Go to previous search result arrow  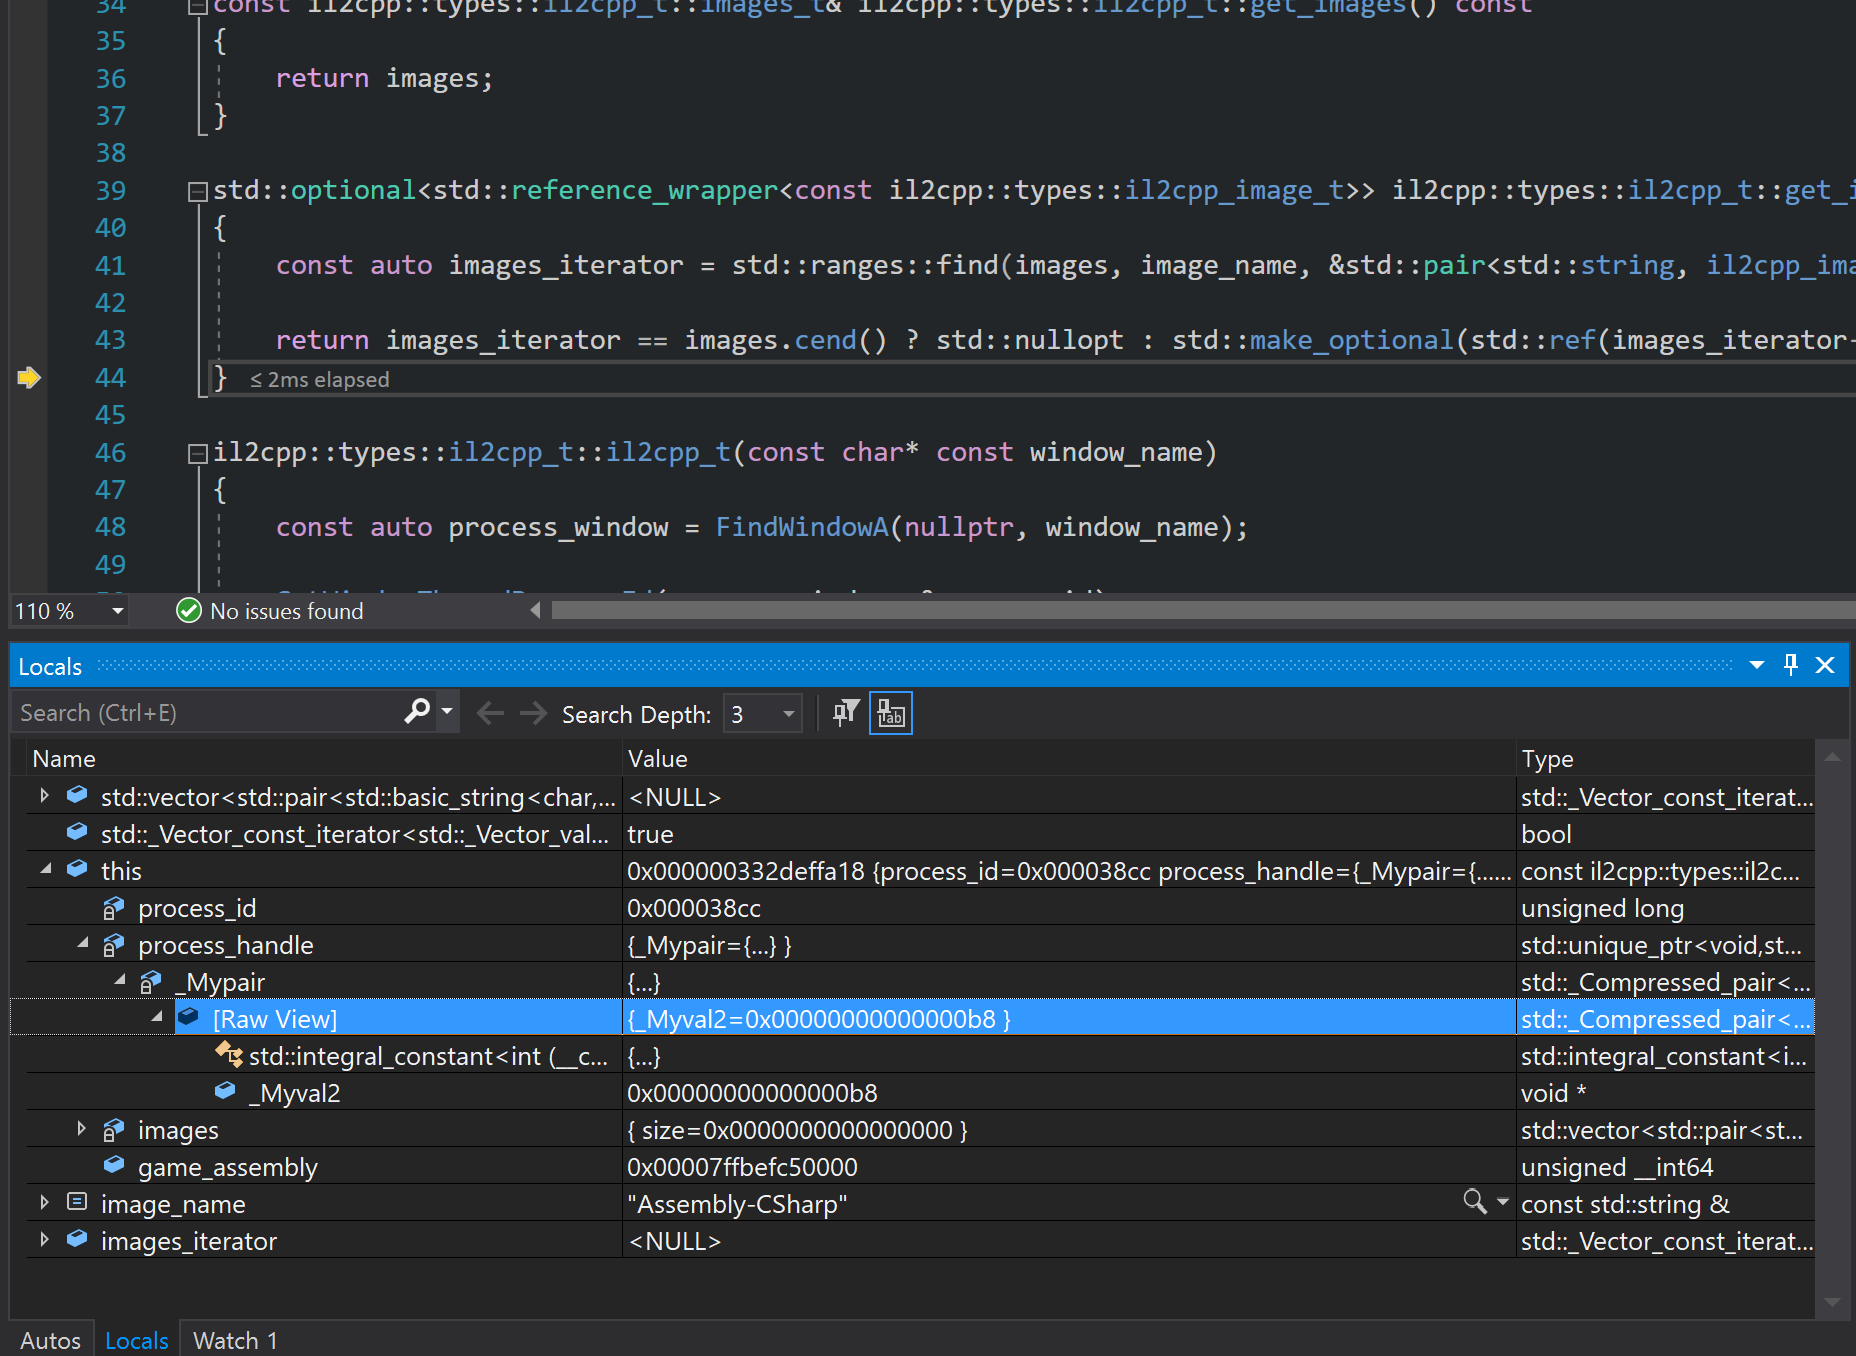[x=490, y=713]
